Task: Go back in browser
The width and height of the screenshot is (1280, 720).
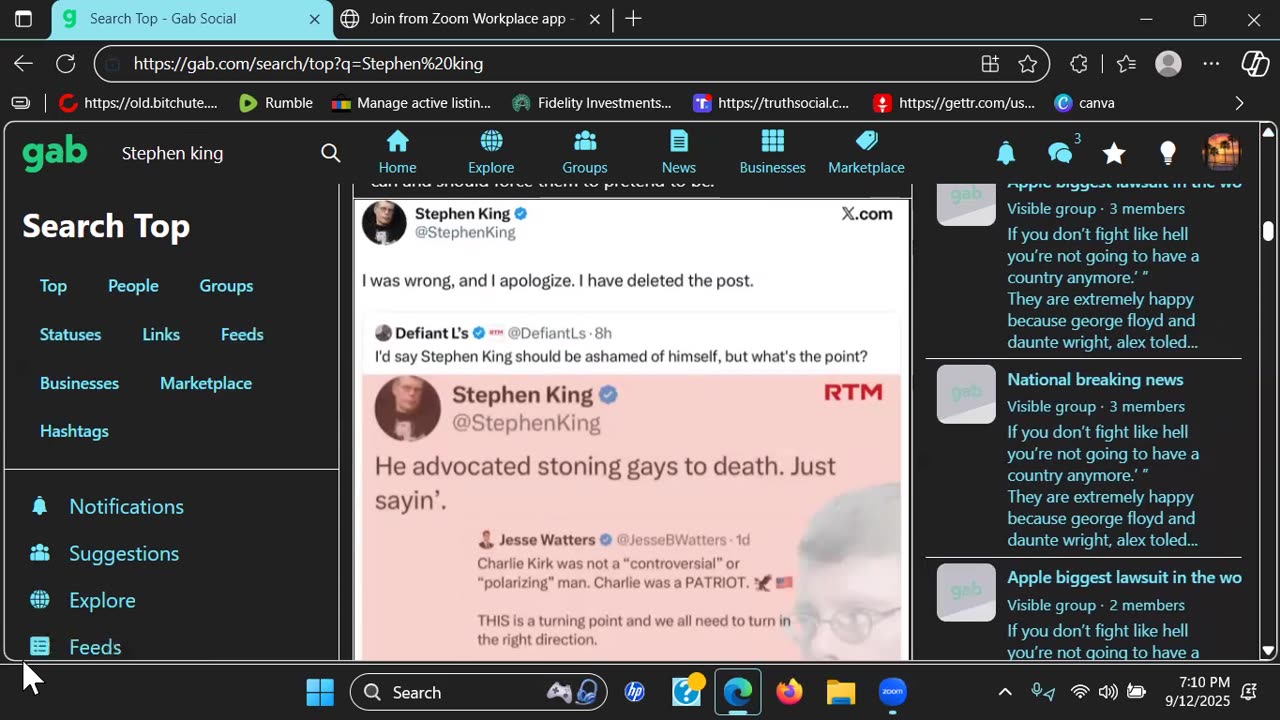Action: (23, 64)
